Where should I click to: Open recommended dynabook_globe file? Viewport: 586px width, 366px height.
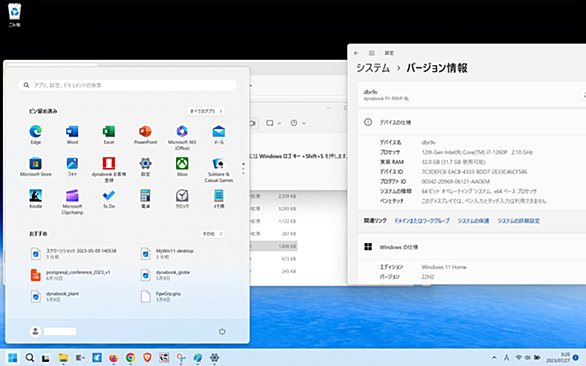166,275
